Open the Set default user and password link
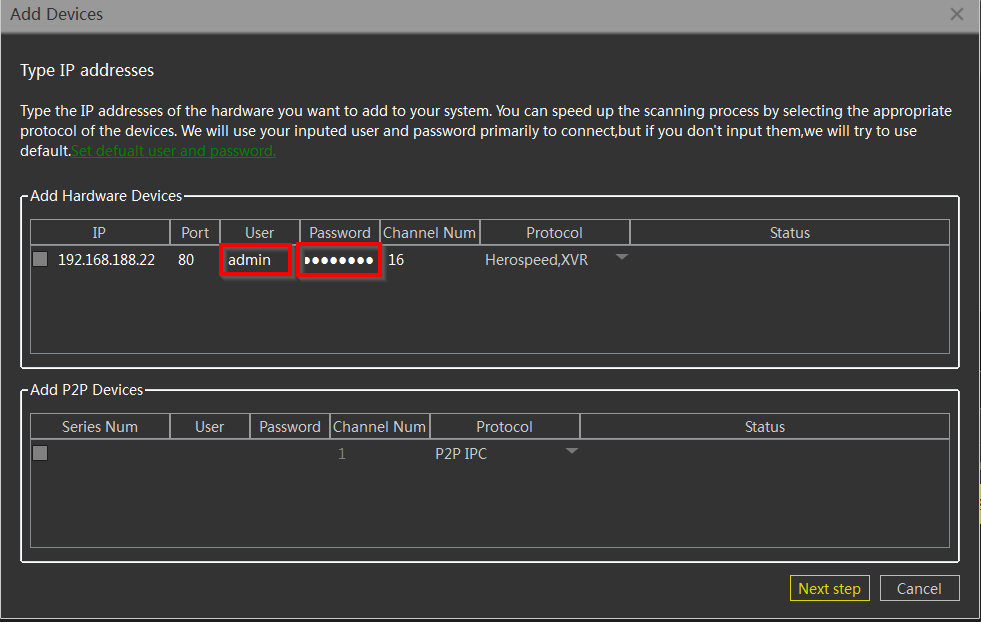 173,151
